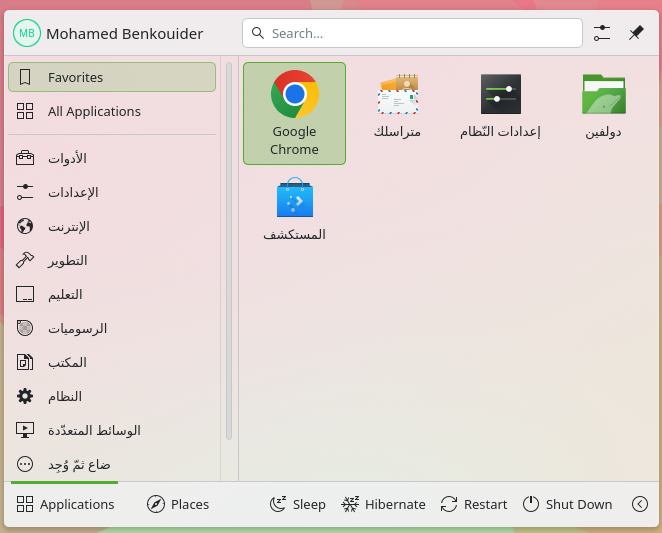Viewport: 662px width, 533px height.
Task: Select All Applications category
Action: click(112, 111)
